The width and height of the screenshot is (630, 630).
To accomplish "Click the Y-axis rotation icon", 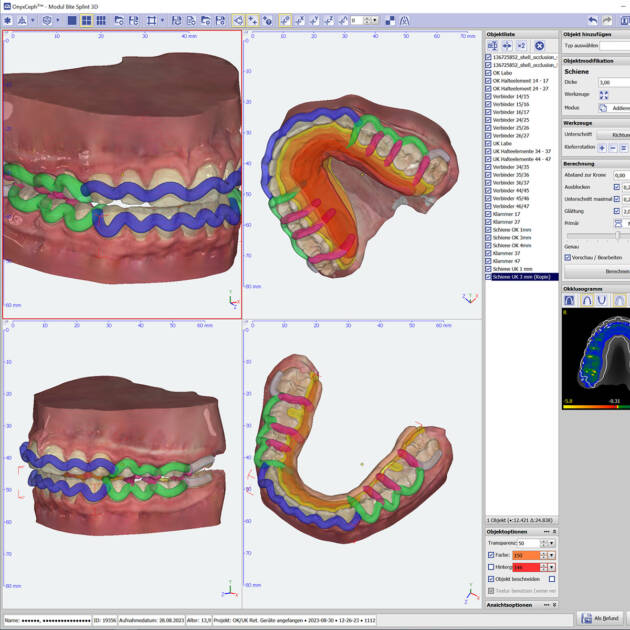I will tap(314, 20).
